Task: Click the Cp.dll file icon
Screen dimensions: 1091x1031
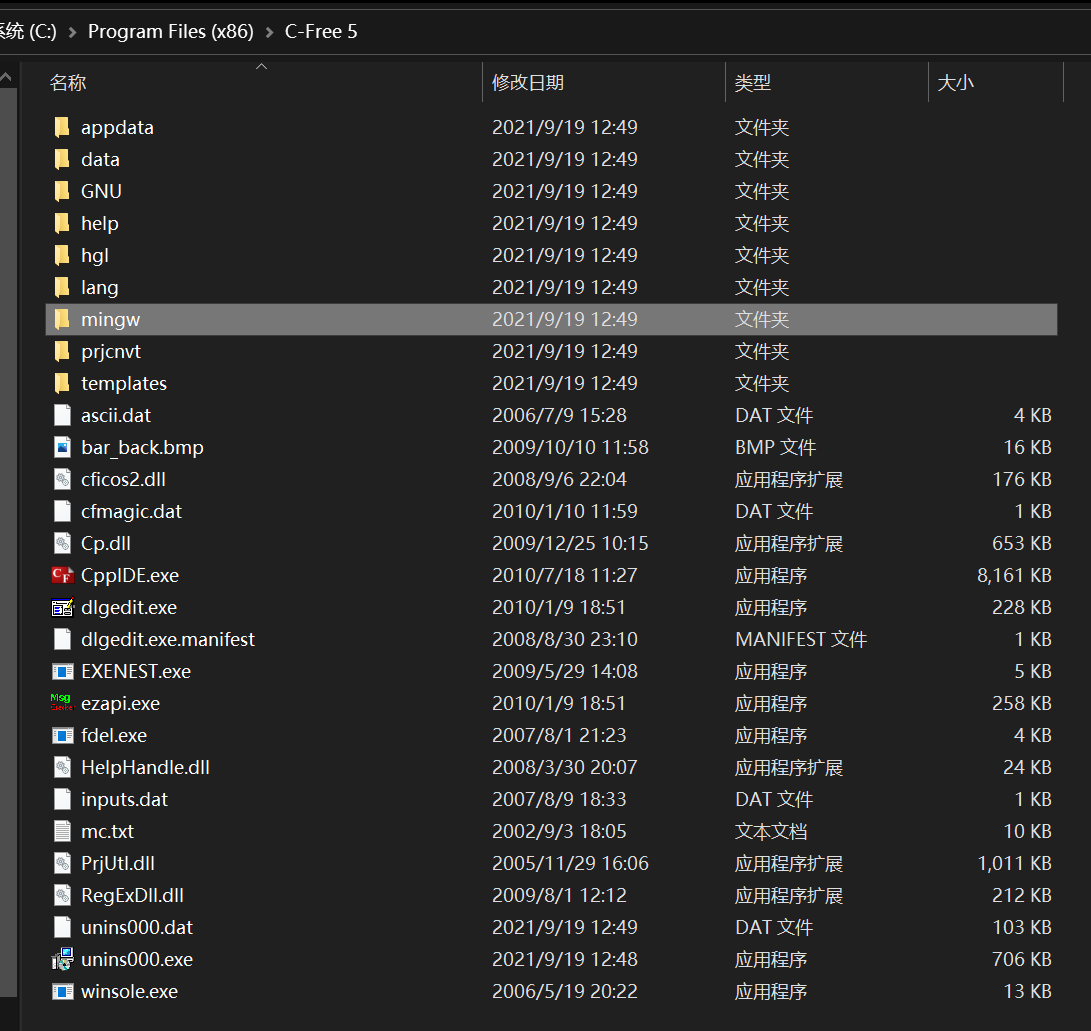Action: pos(63,543)
